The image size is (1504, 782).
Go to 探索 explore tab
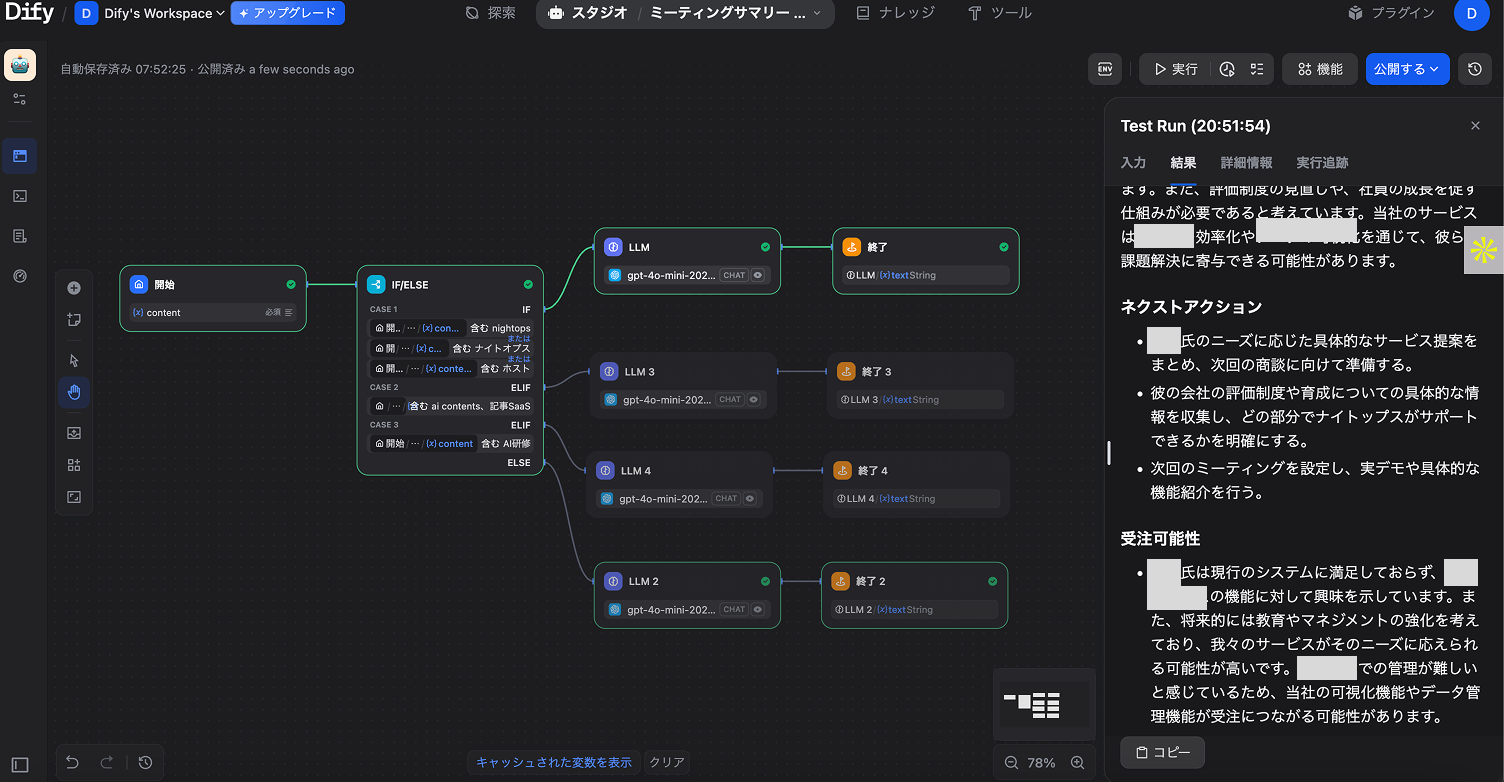point(491,13)
